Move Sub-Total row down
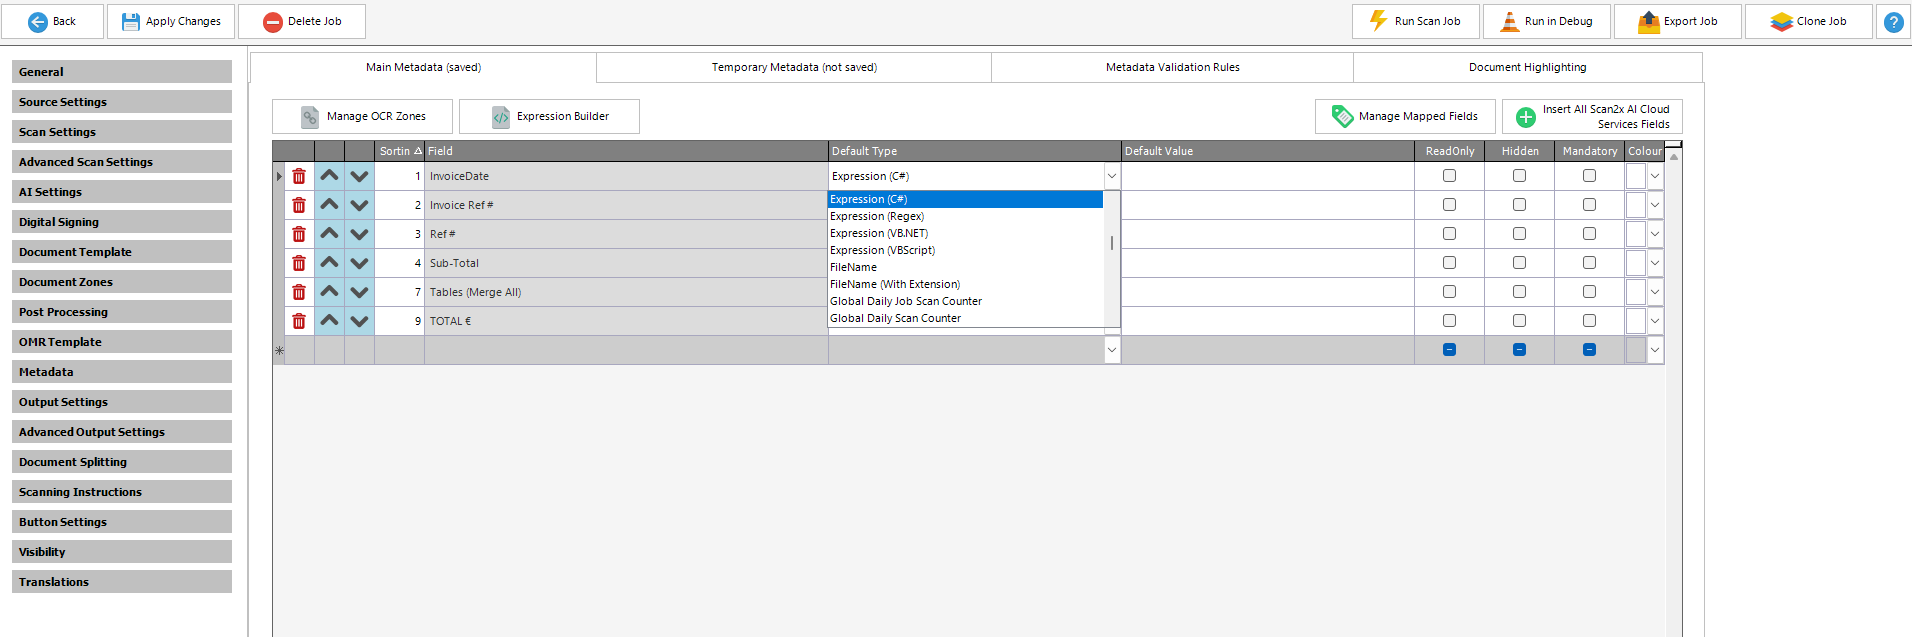 pos(359,263)
